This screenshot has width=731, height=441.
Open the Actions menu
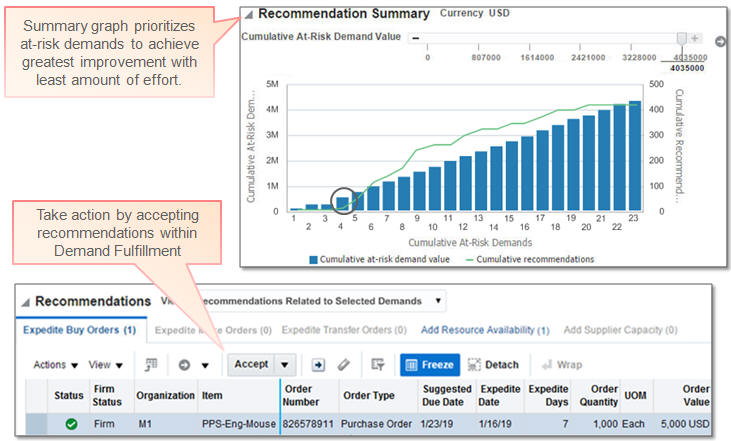point(54,365)
